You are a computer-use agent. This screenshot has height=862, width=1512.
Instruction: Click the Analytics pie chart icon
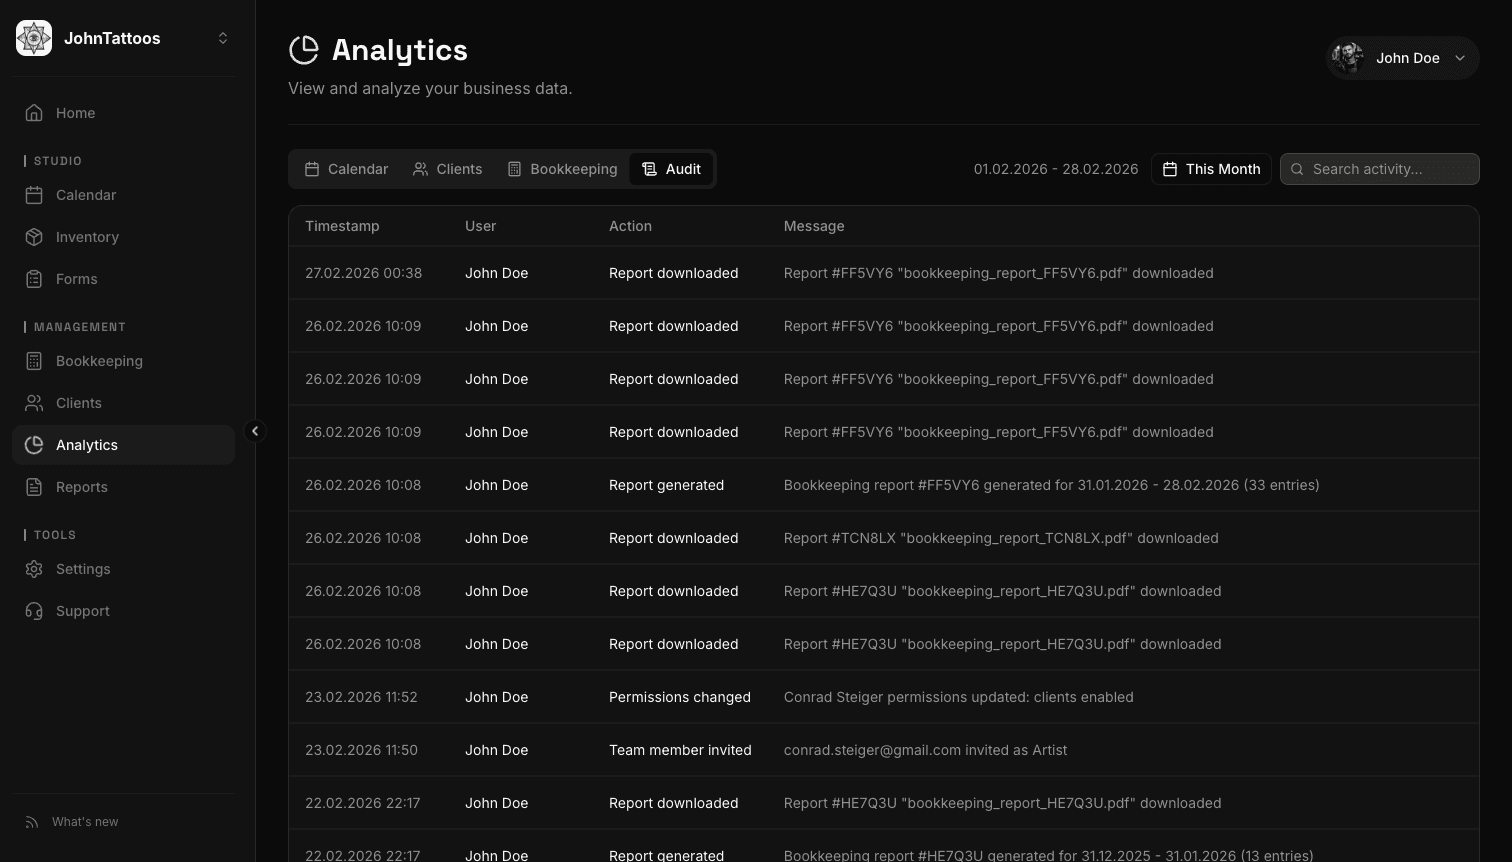tap(35, 445)
